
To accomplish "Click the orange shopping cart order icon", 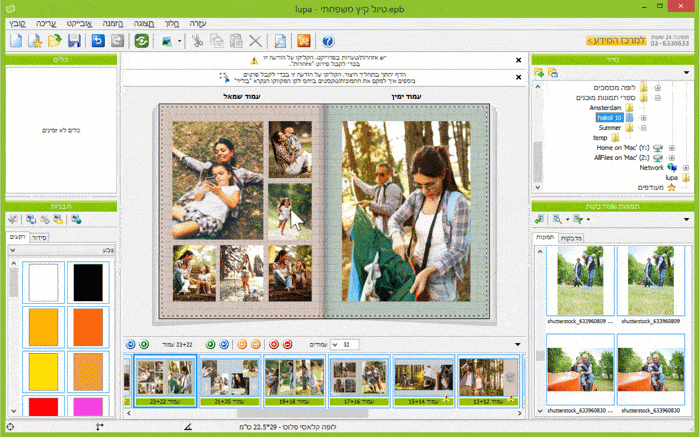I will pos(303,41).
